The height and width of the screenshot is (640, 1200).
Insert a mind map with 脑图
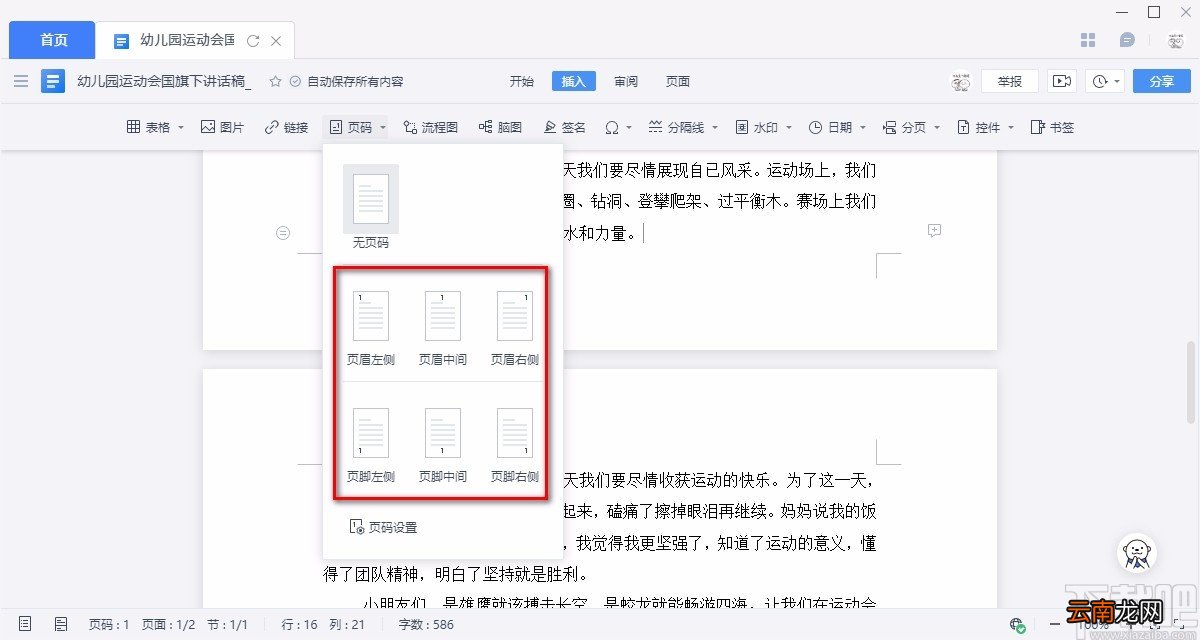click(x=500, y=127)
